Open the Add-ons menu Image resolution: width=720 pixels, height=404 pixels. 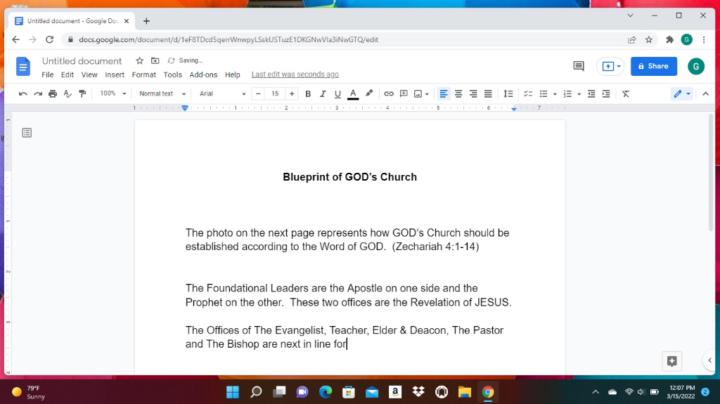(x=203, y=75)
